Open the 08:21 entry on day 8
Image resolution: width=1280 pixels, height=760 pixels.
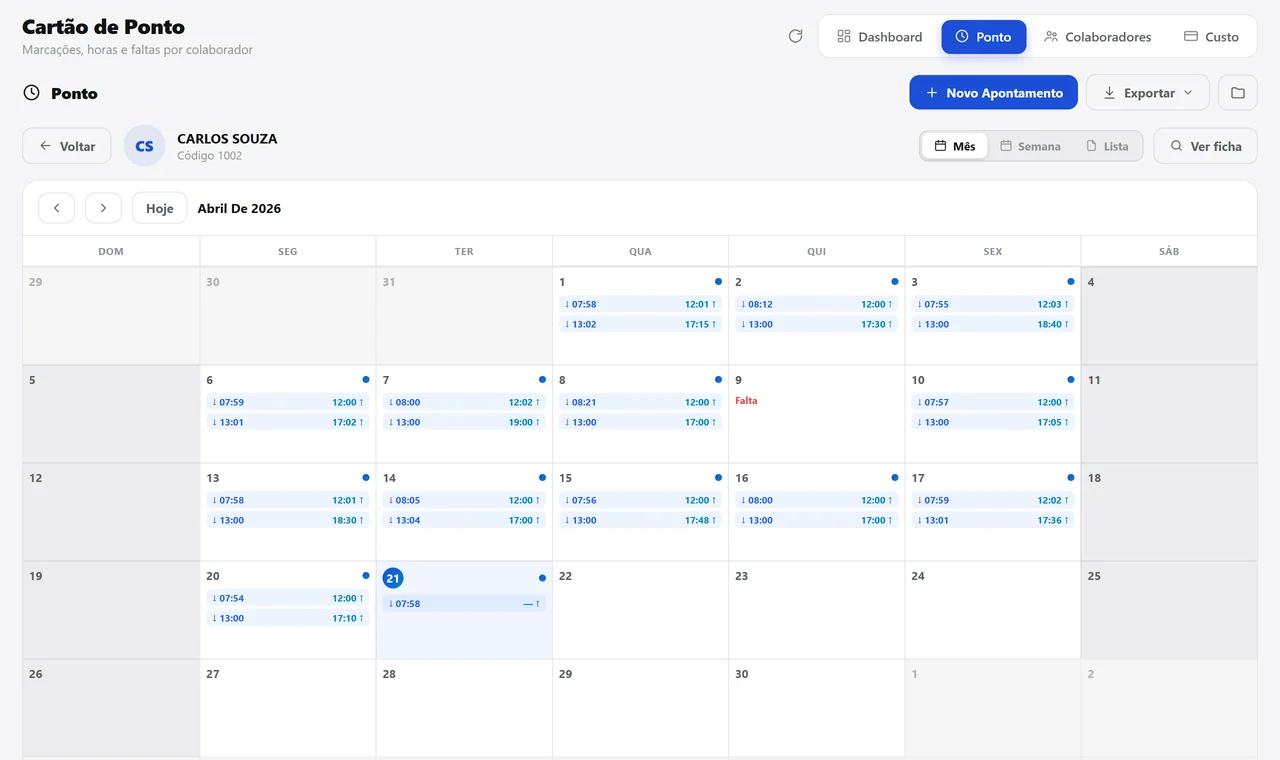[640, 402]
